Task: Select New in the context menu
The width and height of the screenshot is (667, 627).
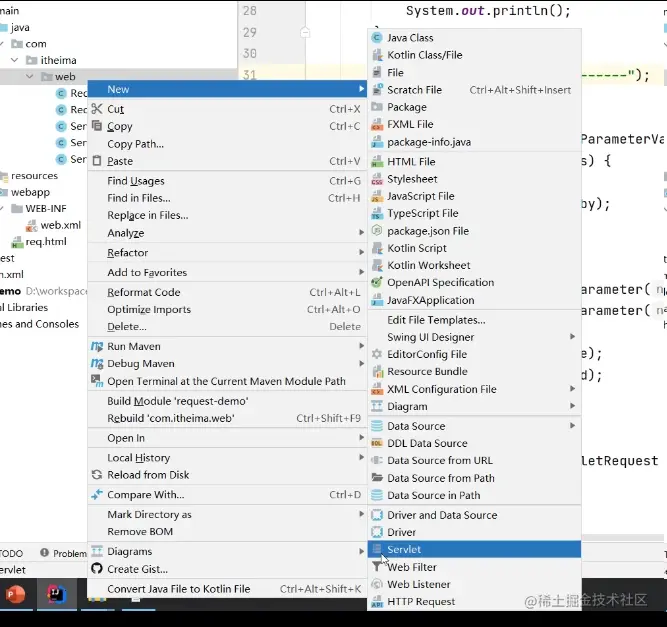Action: click(227, 89)
